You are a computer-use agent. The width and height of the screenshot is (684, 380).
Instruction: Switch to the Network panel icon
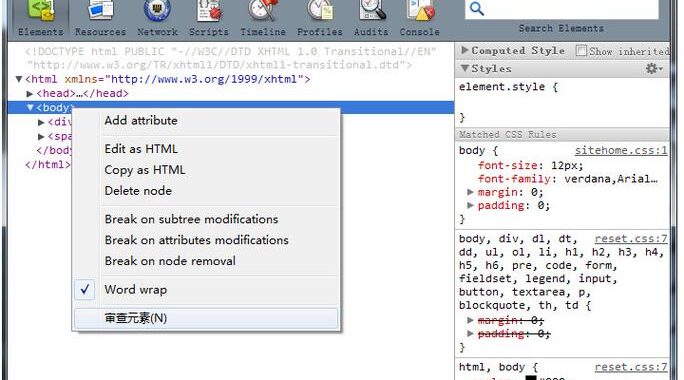click(157, 11)
